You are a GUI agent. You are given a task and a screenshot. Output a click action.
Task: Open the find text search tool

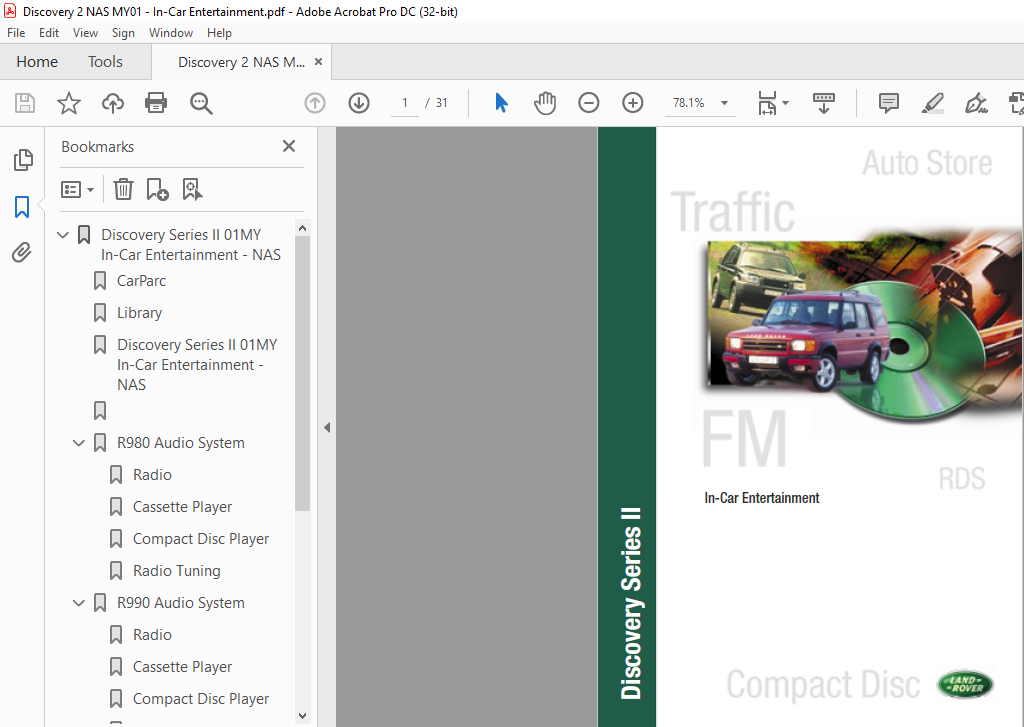coord(201,103)
